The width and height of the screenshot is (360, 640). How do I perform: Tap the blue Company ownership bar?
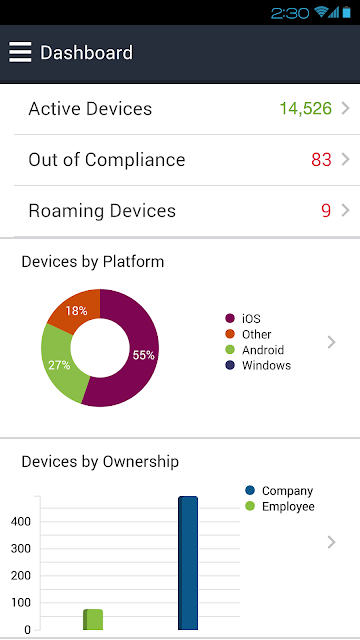coord(188,563)
